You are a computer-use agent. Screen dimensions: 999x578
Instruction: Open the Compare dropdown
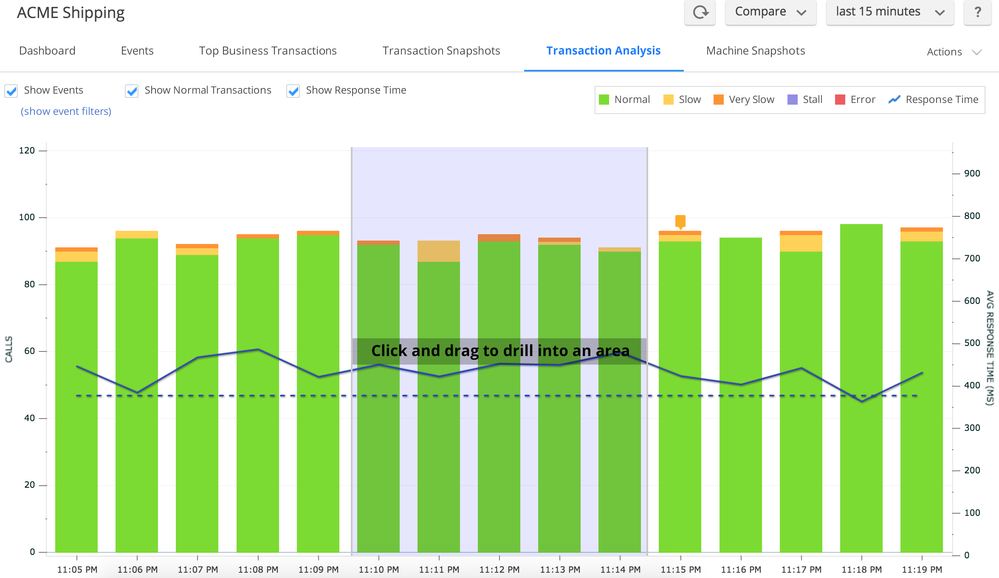pyautogui.click(x=770, y=12)
